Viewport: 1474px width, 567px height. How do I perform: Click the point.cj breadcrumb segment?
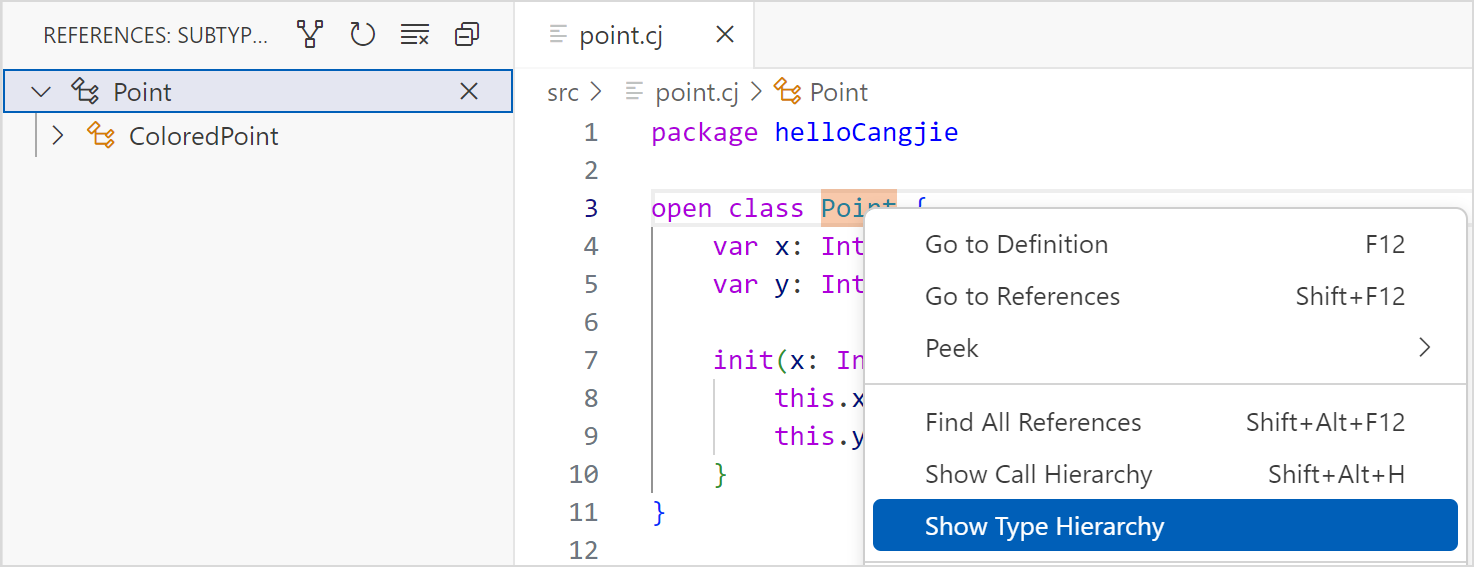(x=696, y=92)
